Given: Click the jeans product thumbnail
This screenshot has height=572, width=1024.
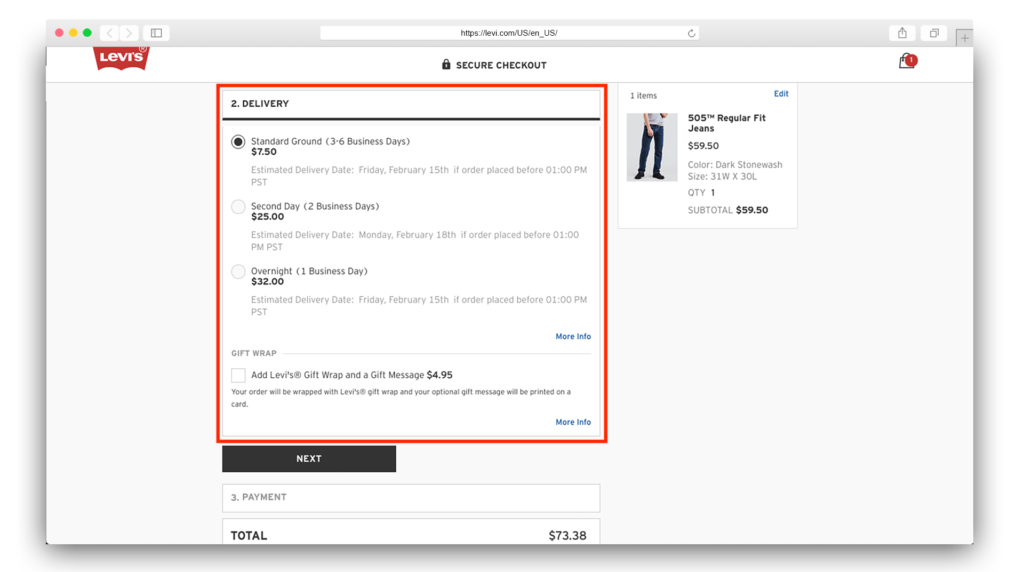Looking at the screenshot, I should point(652,147).
